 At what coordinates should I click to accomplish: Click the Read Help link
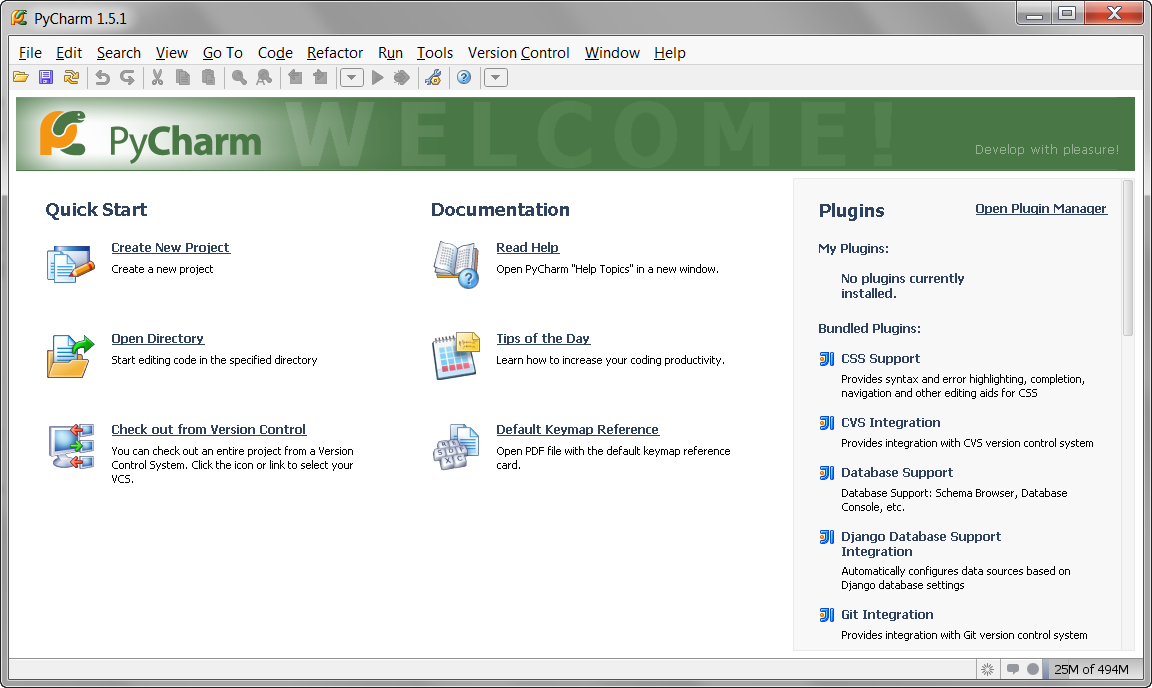pyautogui.click(x=528, y=248)
